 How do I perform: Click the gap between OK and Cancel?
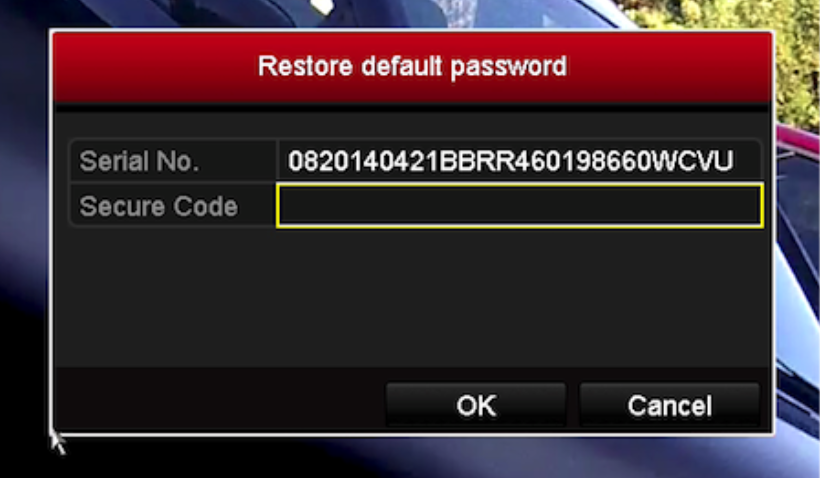pyautogui.click(x=573, y=405)
